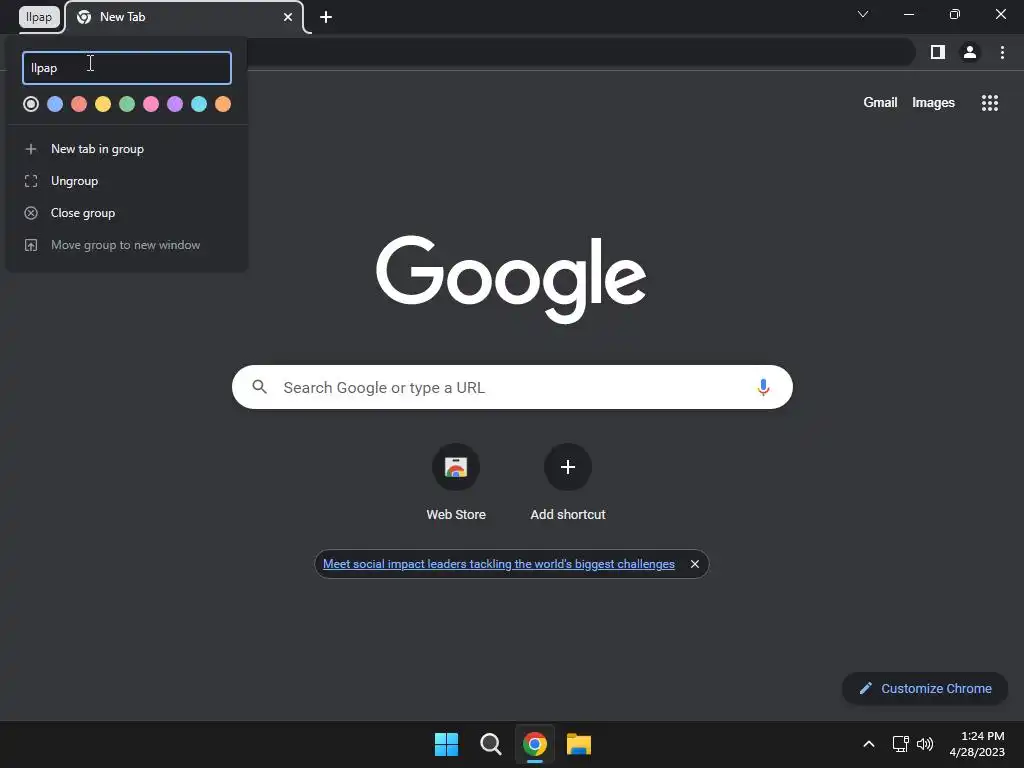Set the orange group color
Image resolution: width=1024 pixels, height=768 pixels.
223,104
